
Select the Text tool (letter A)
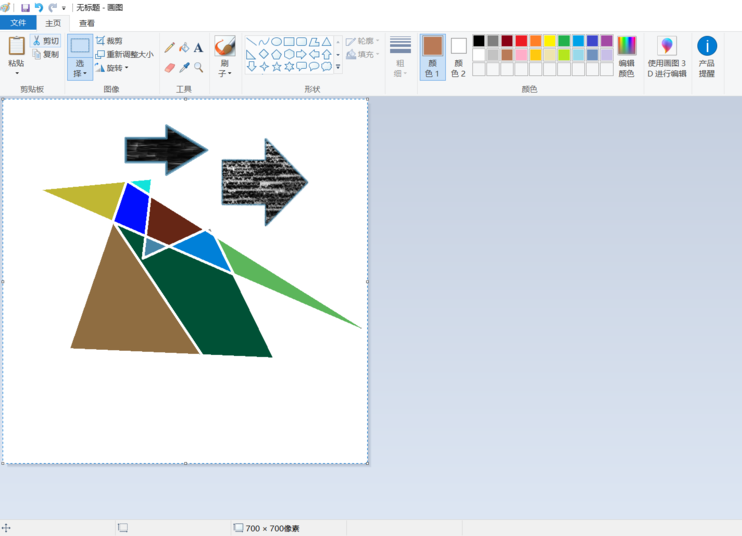pos(198,47)
